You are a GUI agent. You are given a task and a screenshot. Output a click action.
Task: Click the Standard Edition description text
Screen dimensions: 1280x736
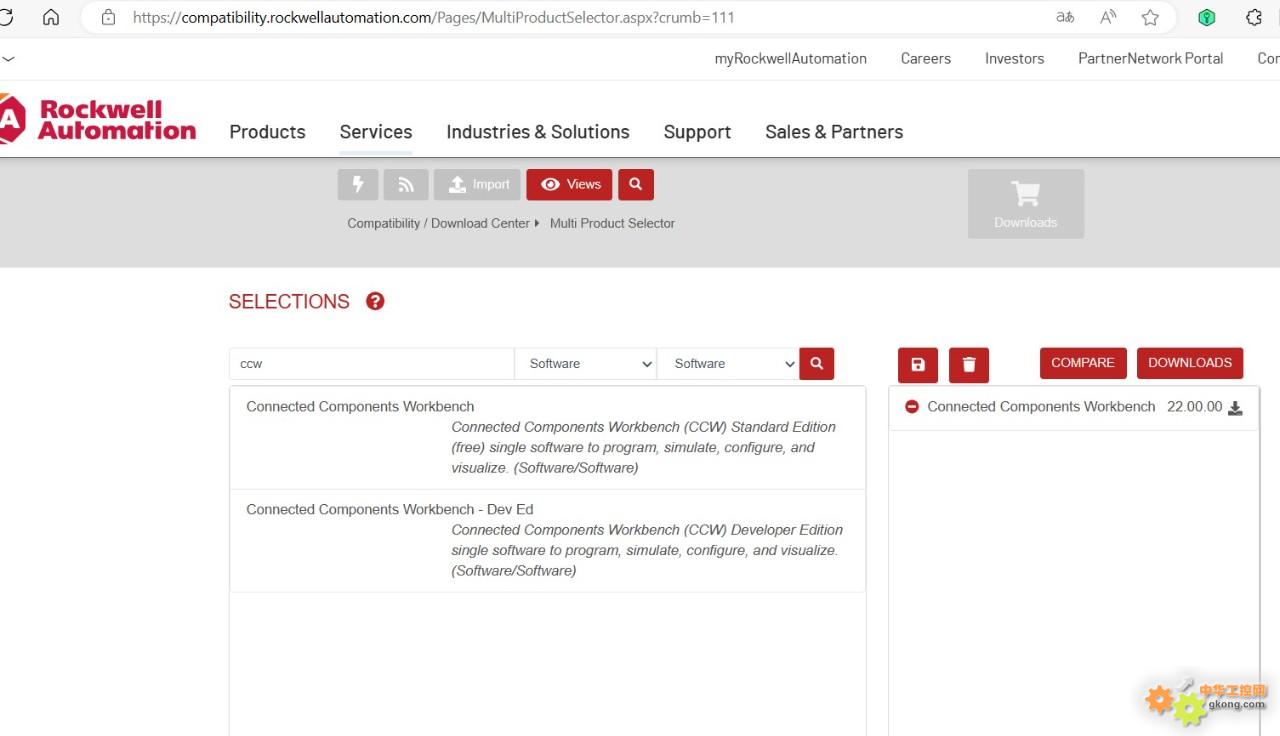coord(645,447)
